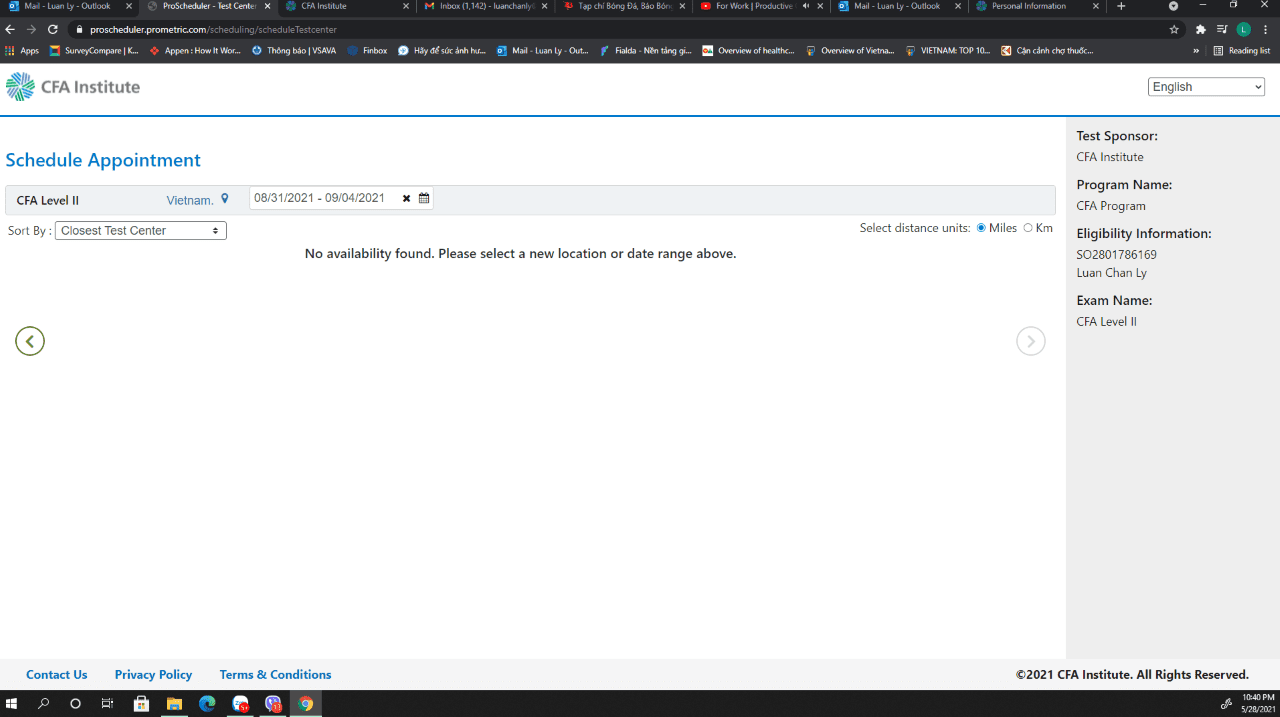Open the Chrome media control icon
The height and width of the screenshot is (717, 1280).
1222,29
